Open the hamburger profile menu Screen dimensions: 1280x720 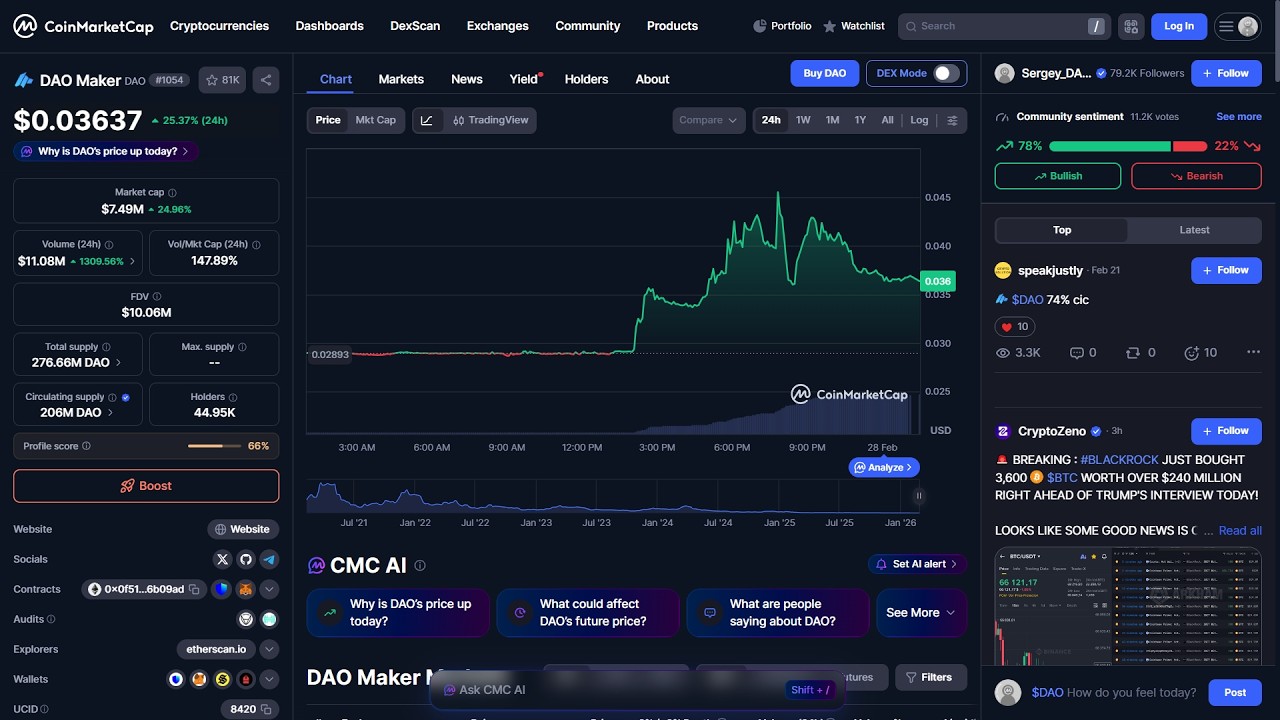pos(1237,26)
